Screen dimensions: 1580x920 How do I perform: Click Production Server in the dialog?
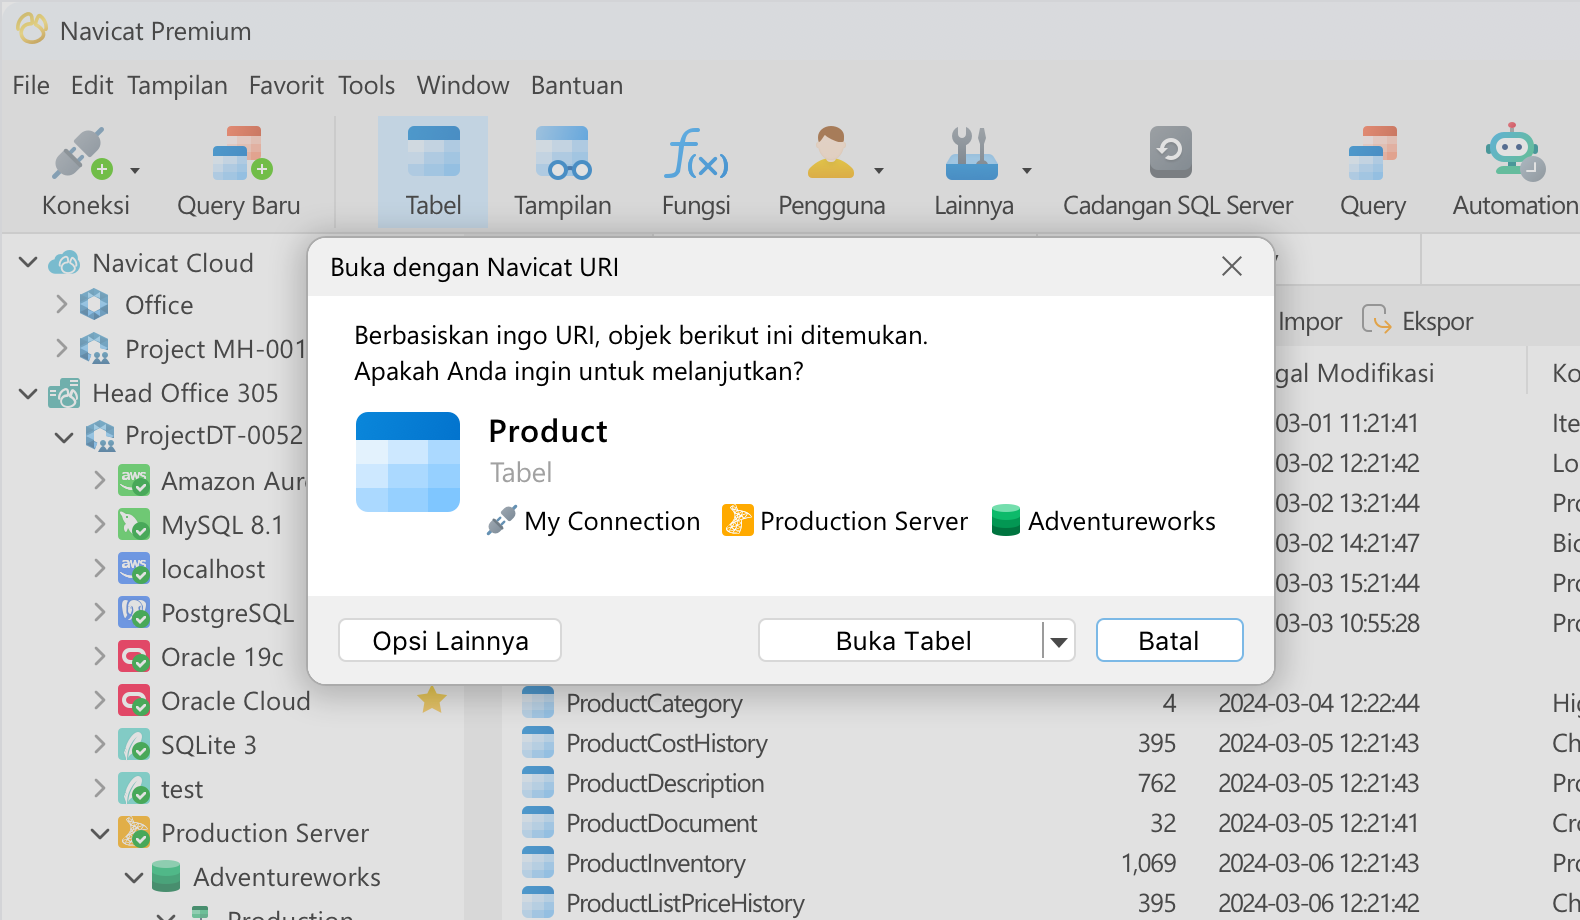point(845,521)
